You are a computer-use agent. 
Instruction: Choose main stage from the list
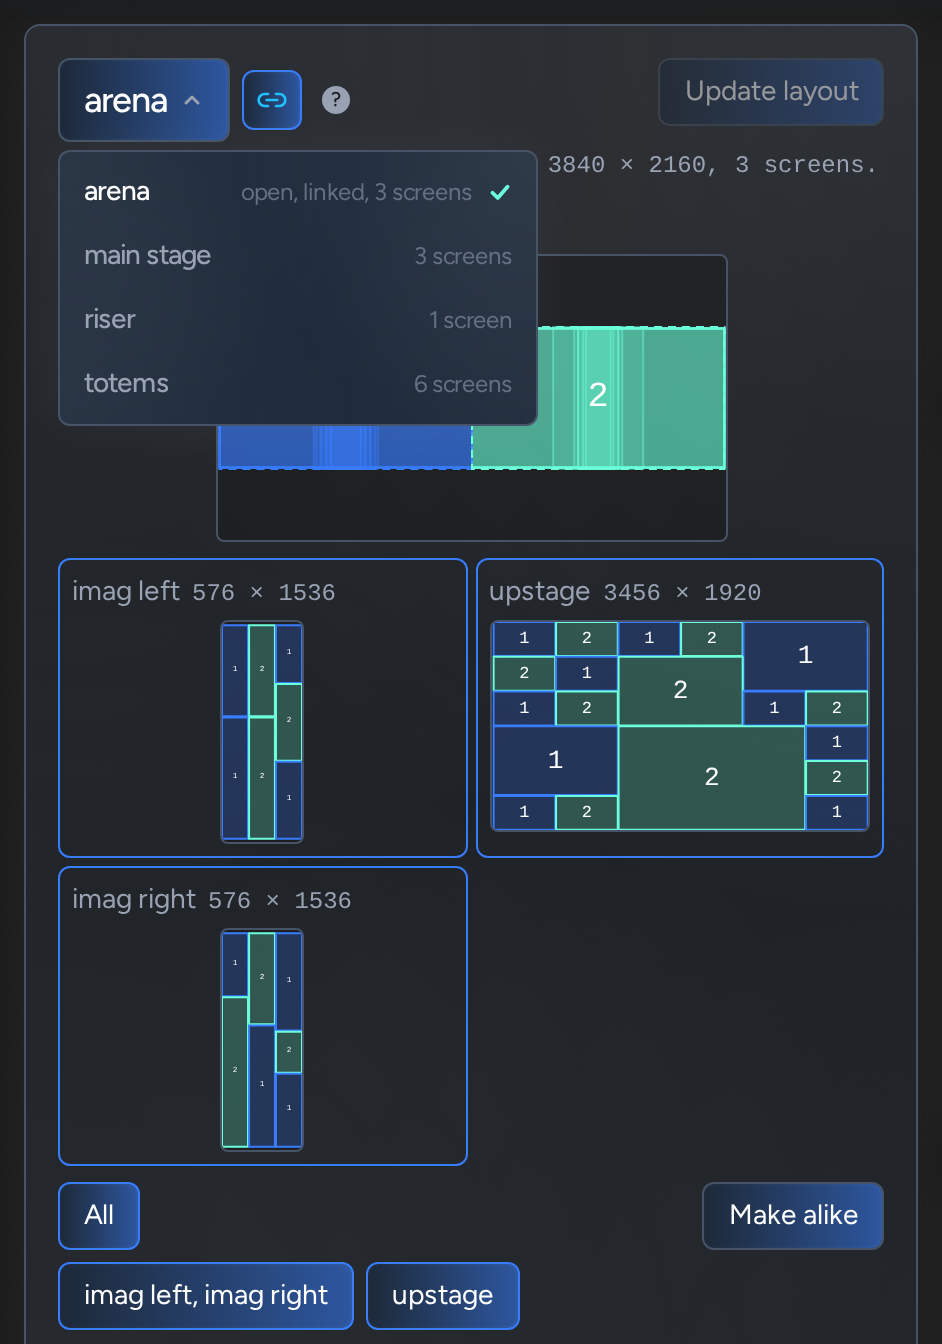298,256
